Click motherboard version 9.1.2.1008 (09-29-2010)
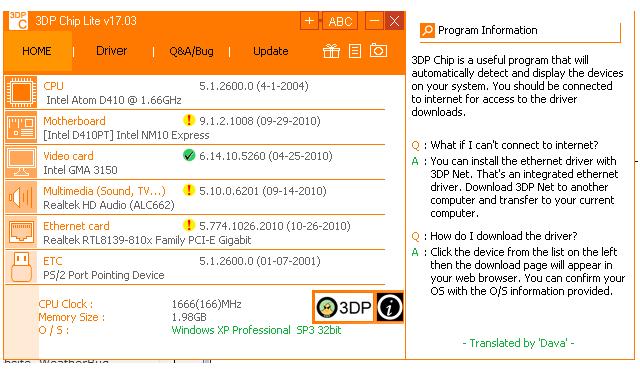The height and width of the screenshot is (384, 640). coord(260,121)
